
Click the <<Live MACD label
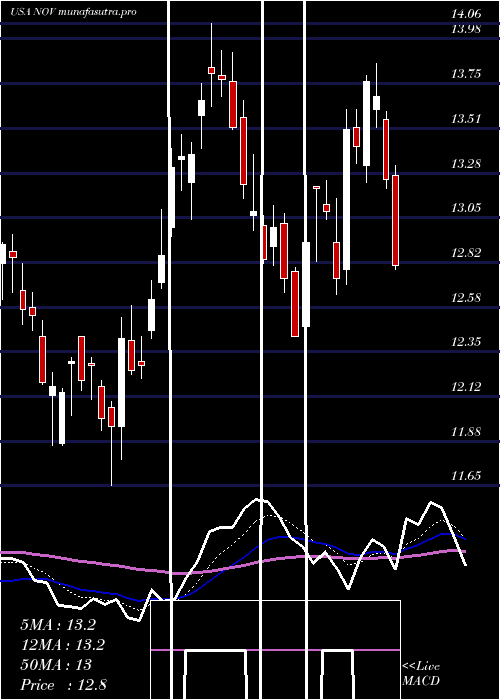click(x=421, y=673)
